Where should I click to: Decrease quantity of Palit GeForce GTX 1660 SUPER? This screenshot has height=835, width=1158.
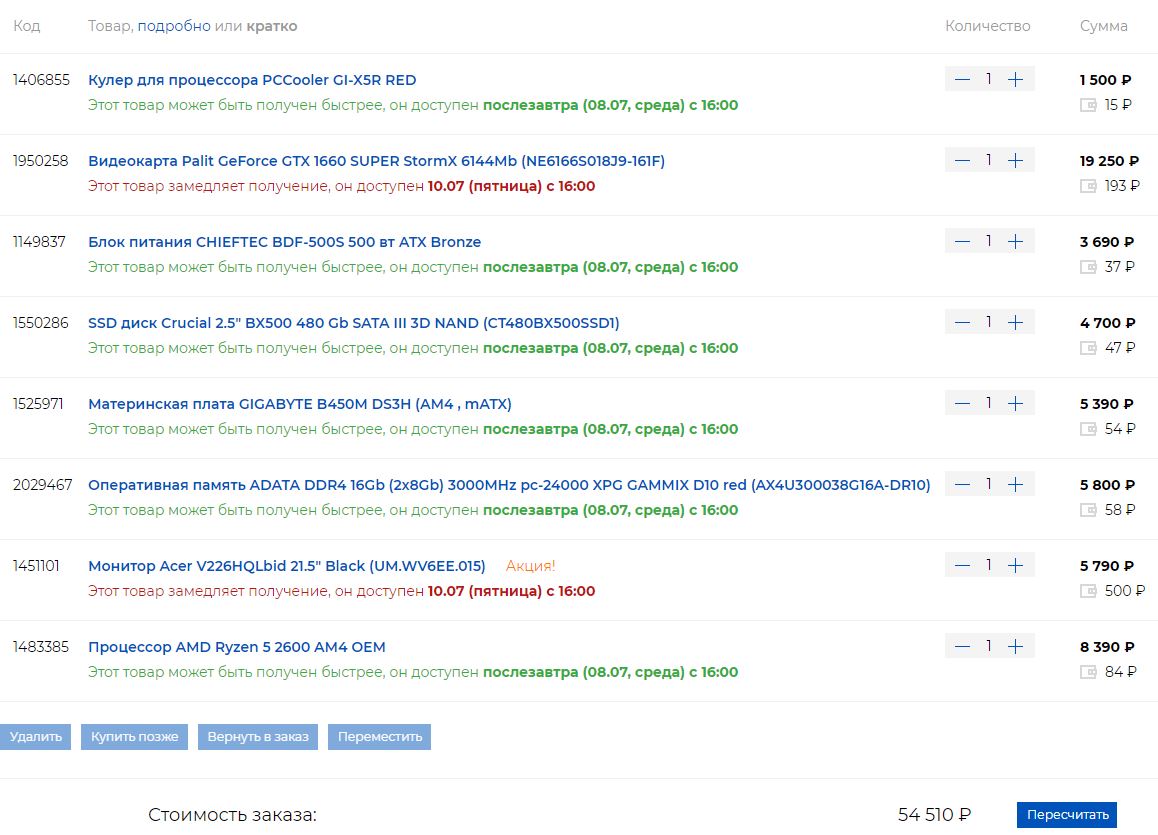tap(962, 160)
